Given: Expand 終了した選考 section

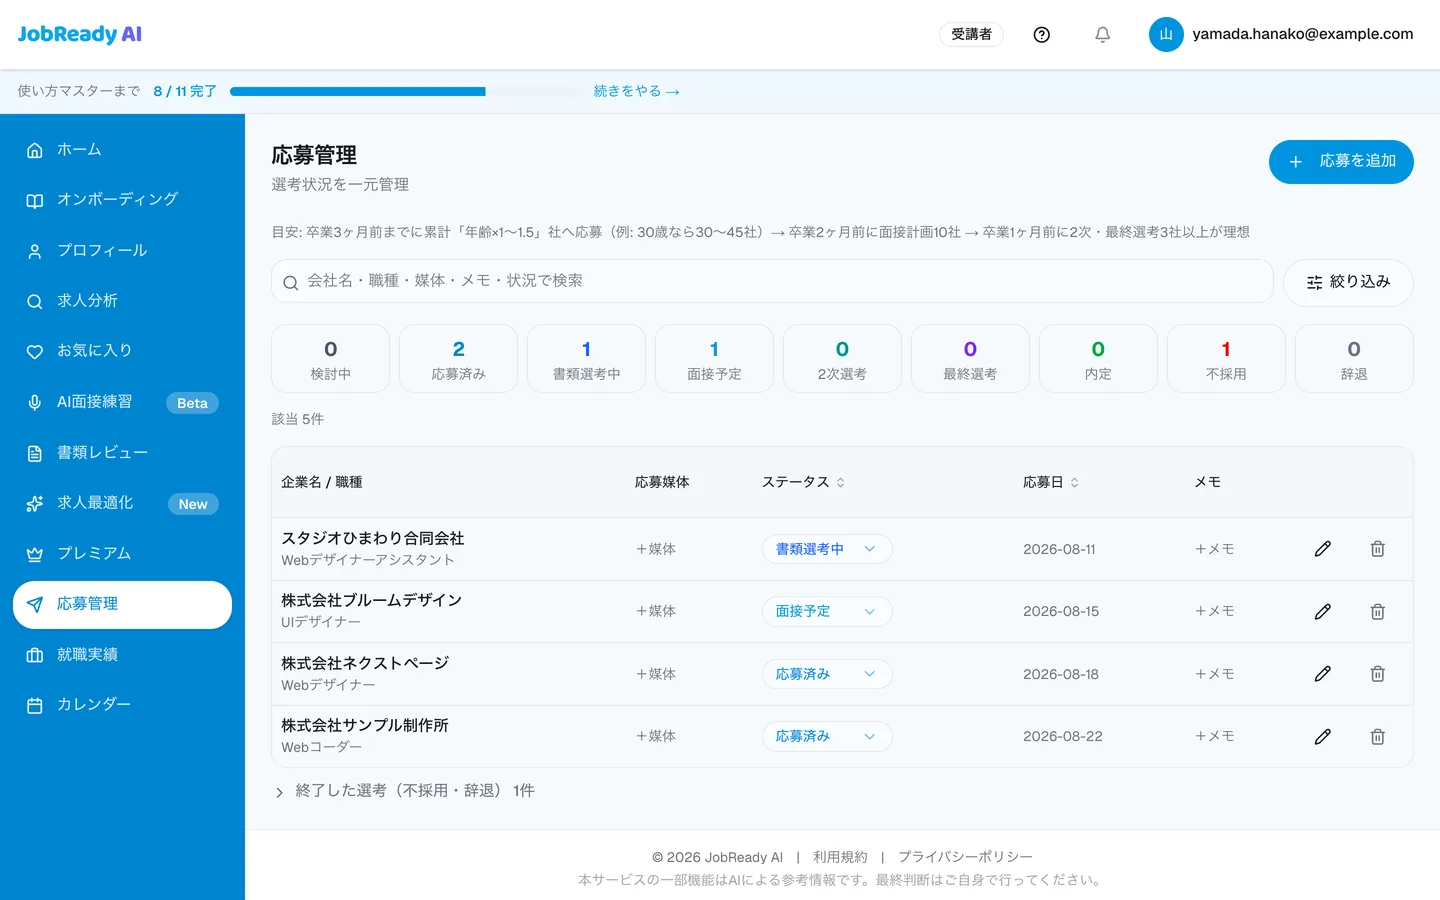Looking at the screenshot, I should pyautogui.click(x=405, y=791).
